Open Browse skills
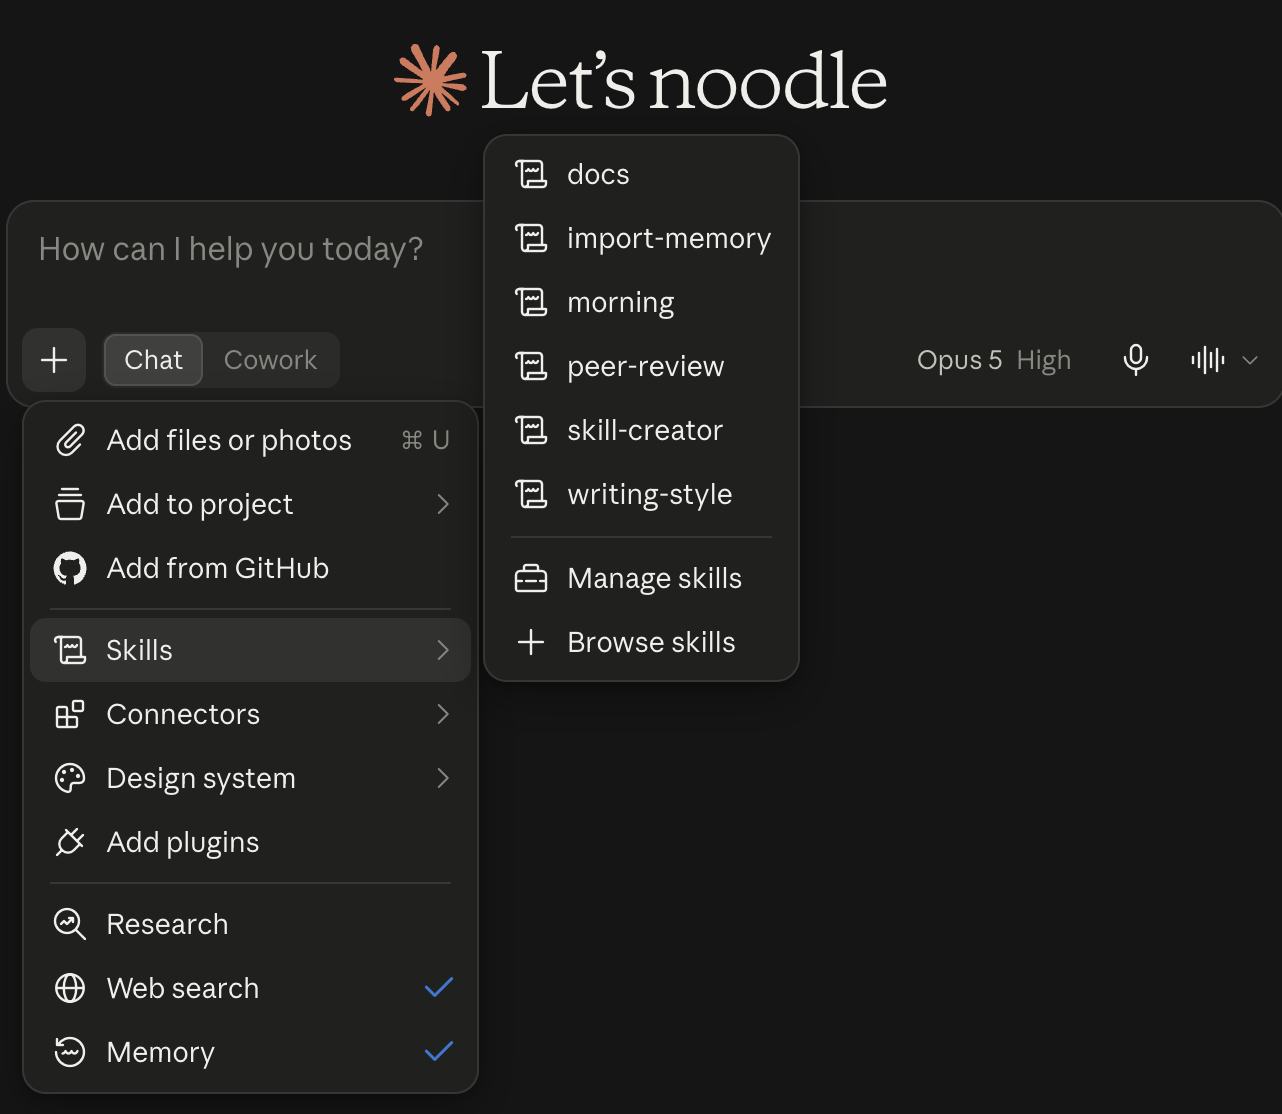This screenshot has height=1114, width=1282. point(641,642)
